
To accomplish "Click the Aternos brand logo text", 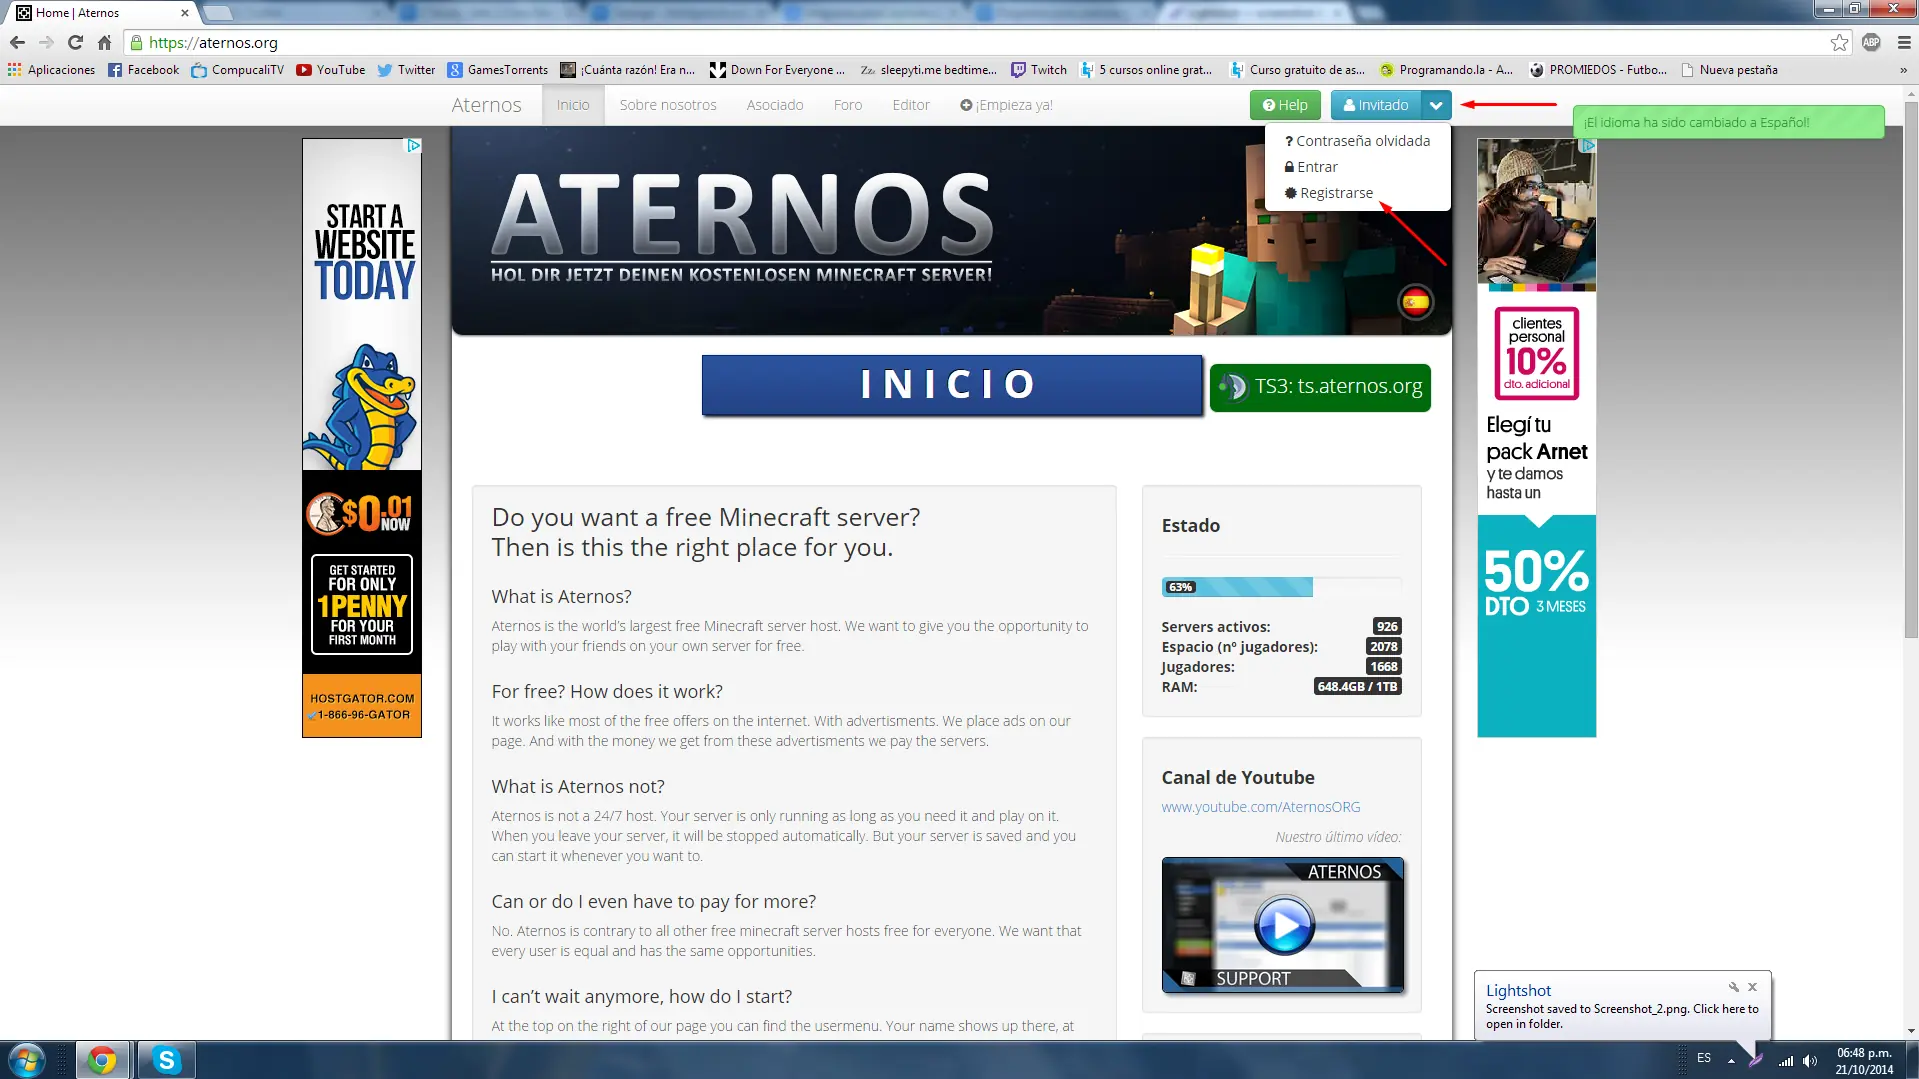I will tap(486, 105).
